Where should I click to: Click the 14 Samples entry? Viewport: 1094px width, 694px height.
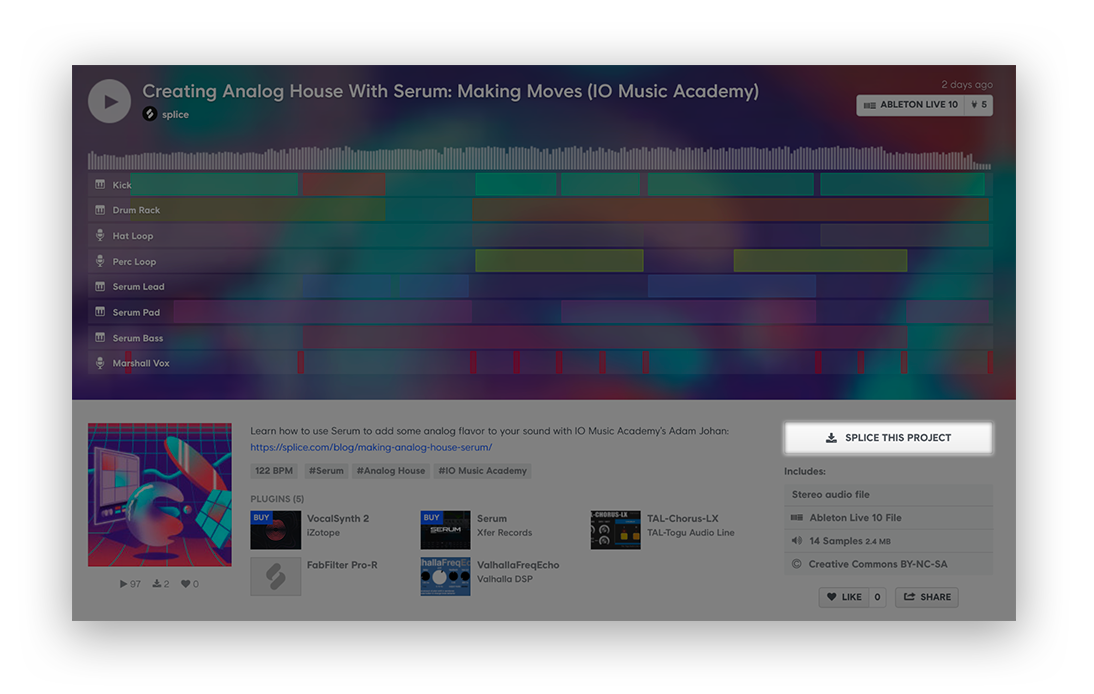pyautogui.click(x=888, y=541)
